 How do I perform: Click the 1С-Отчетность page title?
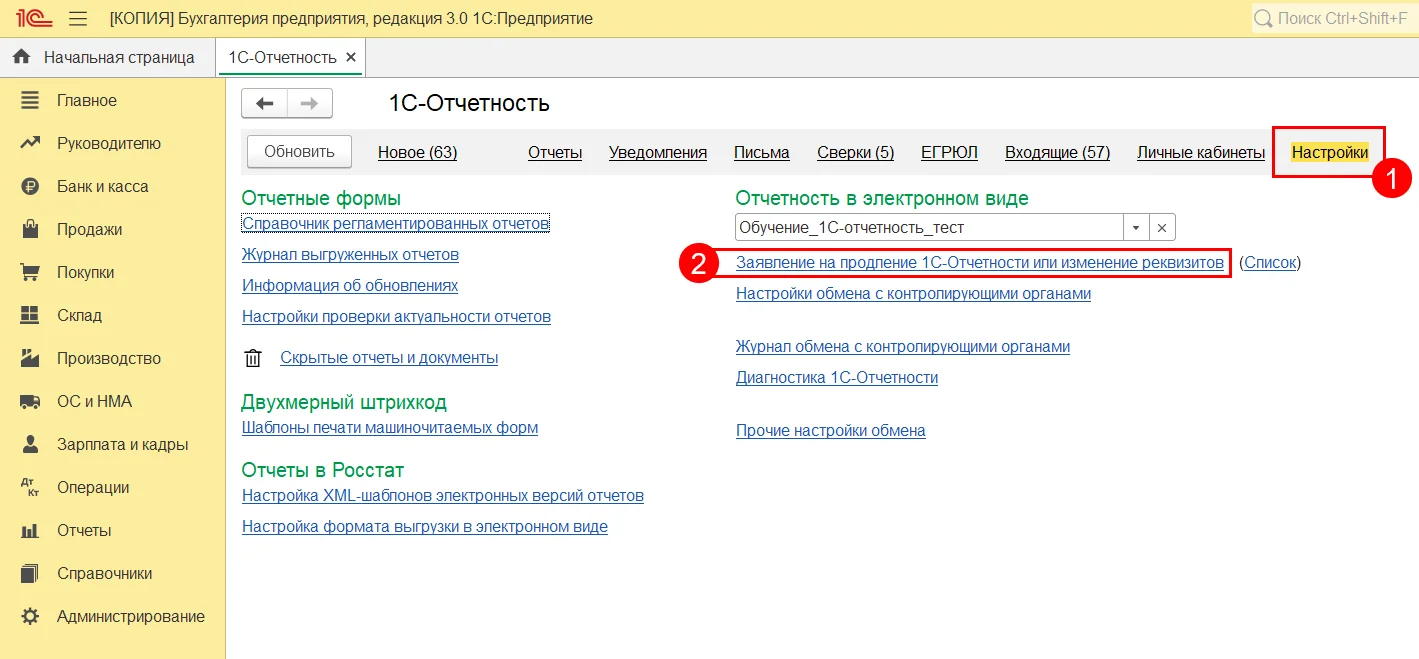[x=469, y=103]
